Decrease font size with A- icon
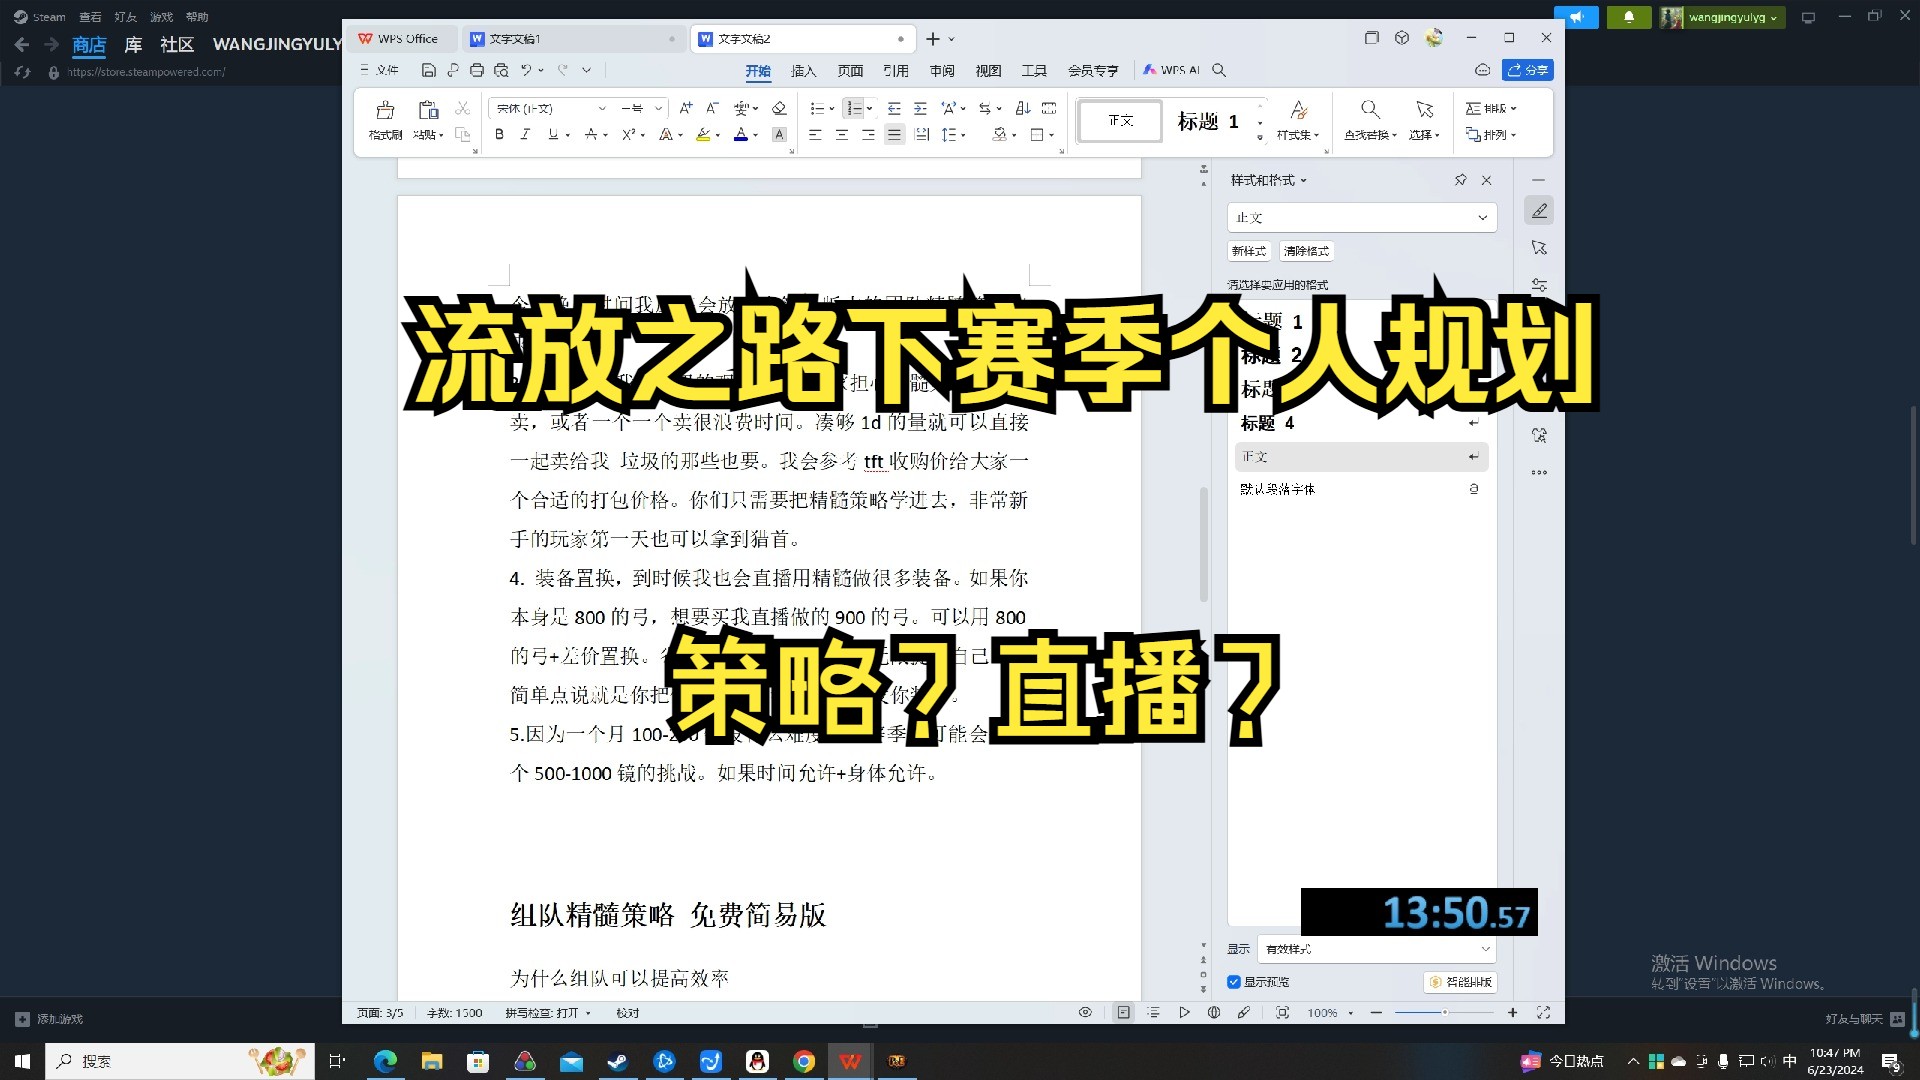 click(712, 108)
